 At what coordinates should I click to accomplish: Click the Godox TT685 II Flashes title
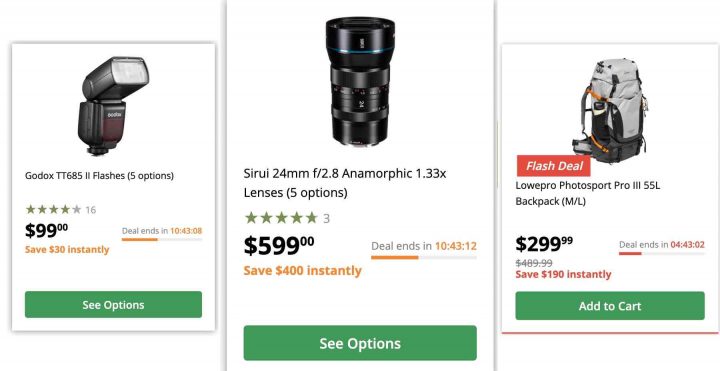click(99, 175)
